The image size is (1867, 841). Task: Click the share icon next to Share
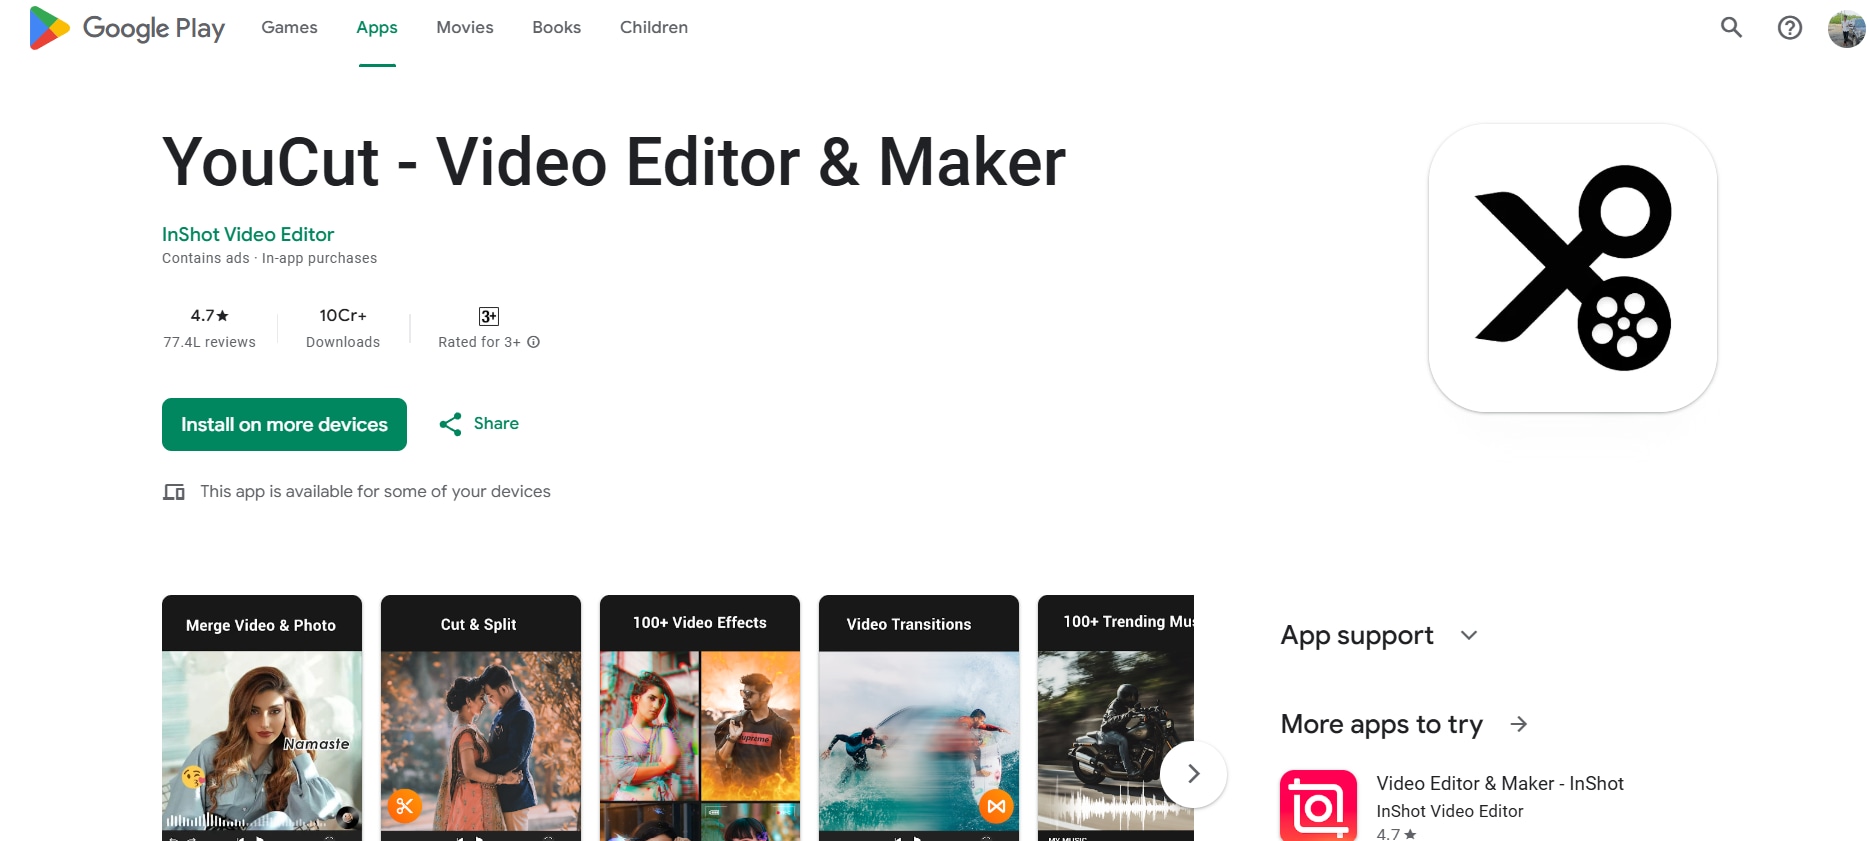click(450, 424)
